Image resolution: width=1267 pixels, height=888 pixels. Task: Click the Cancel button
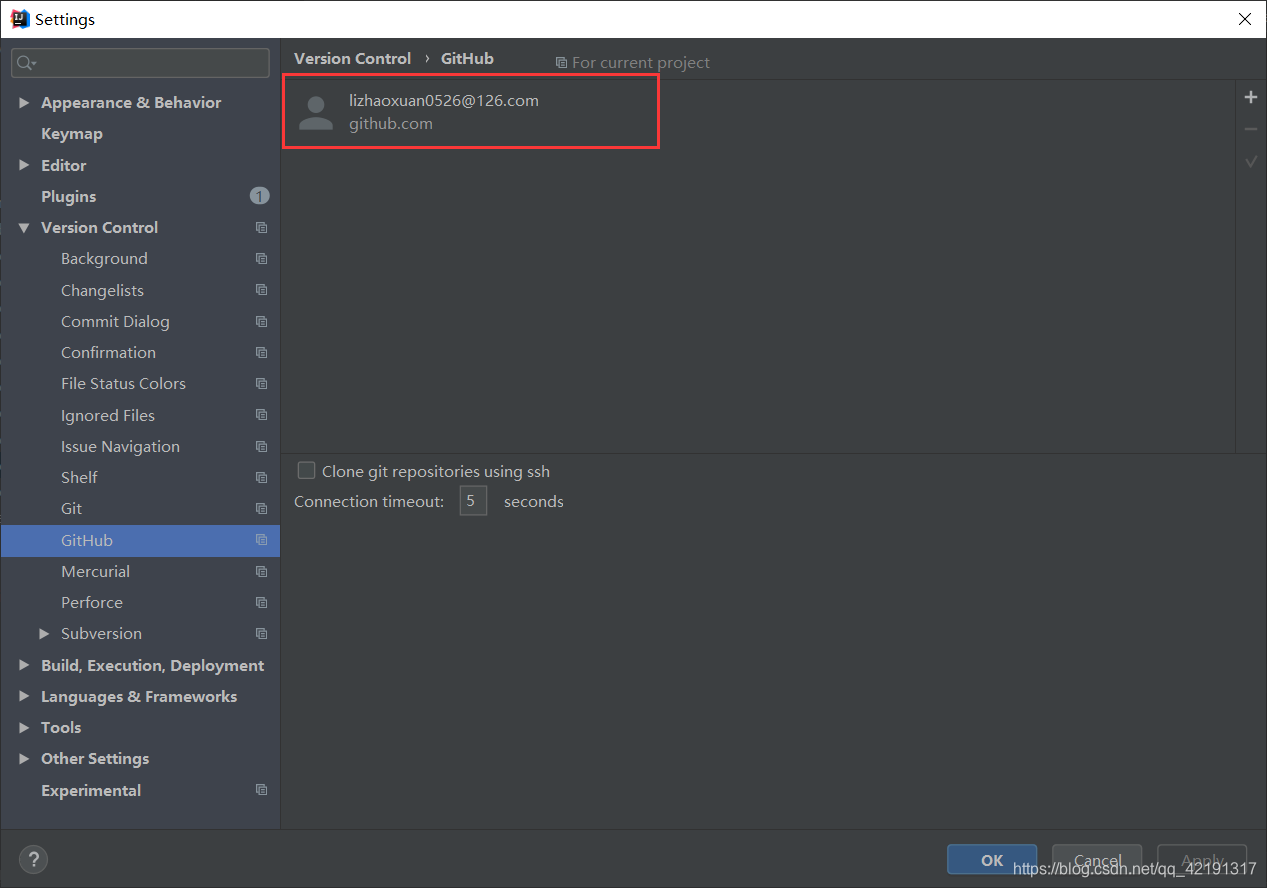pos(1097,860)
